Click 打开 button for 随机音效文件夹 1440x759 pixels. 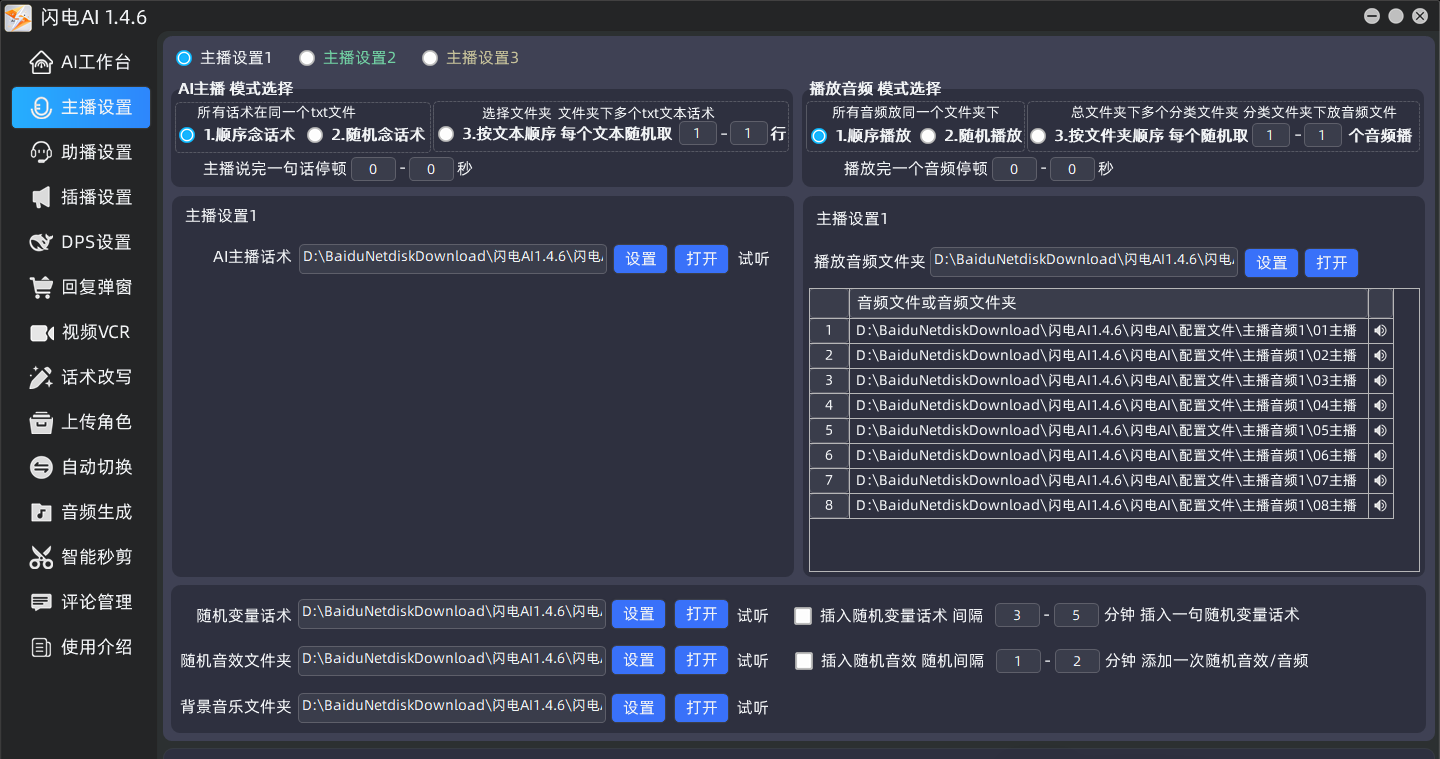click(x=701, y=660)
